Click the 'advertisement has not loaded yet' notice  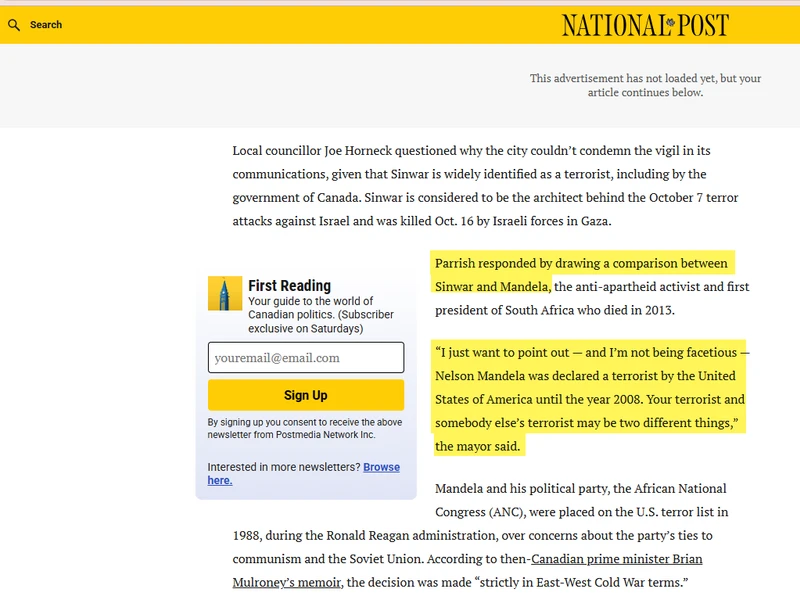pyautogui.click(x=645, y=85)
